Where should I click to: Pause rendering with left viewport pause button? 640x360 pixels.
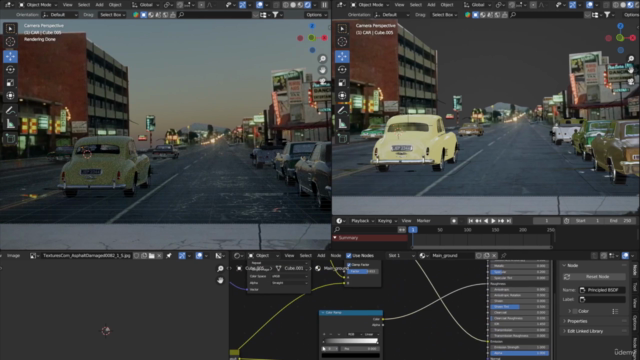point(324,5)
